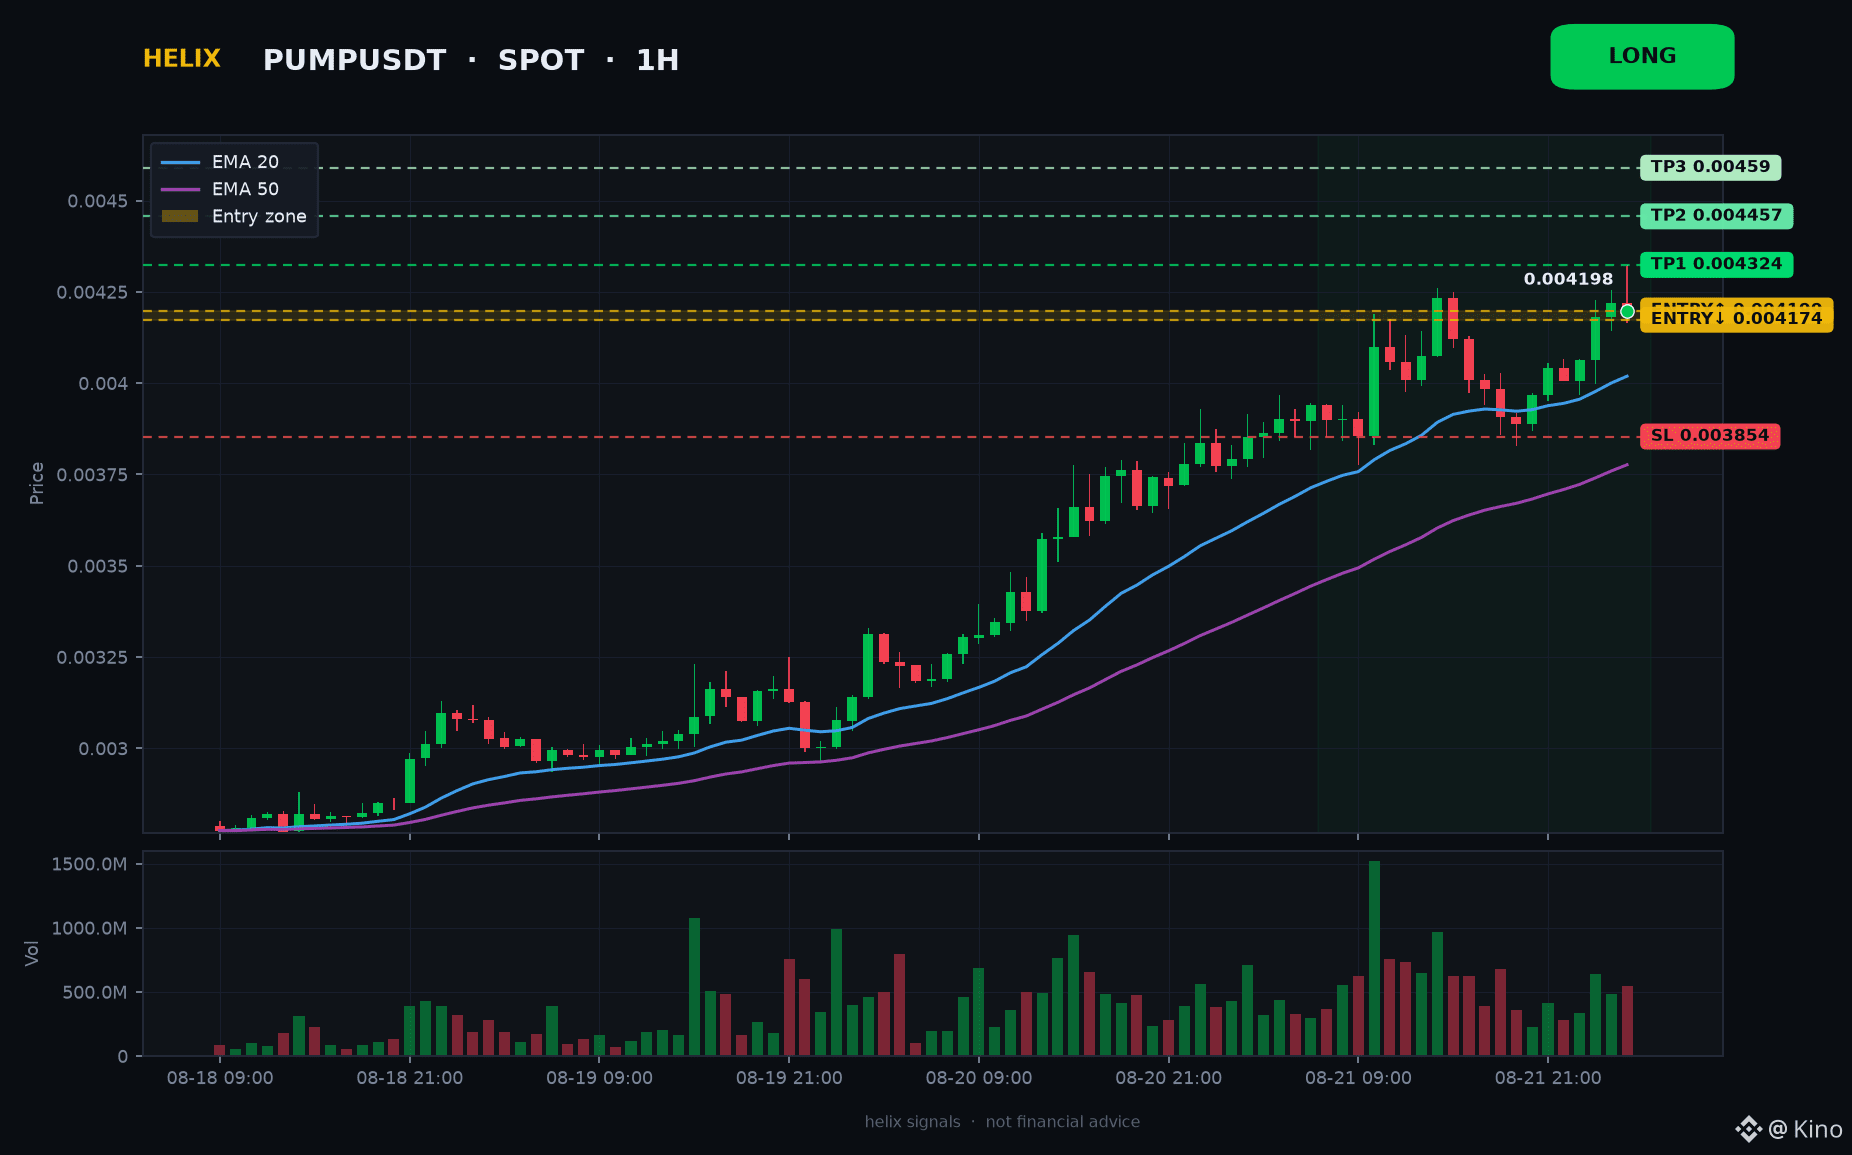Click the SL 0.003854 stop loss label
The height and width of the screenshot is (1155, 1852).
coord(1709,436)
